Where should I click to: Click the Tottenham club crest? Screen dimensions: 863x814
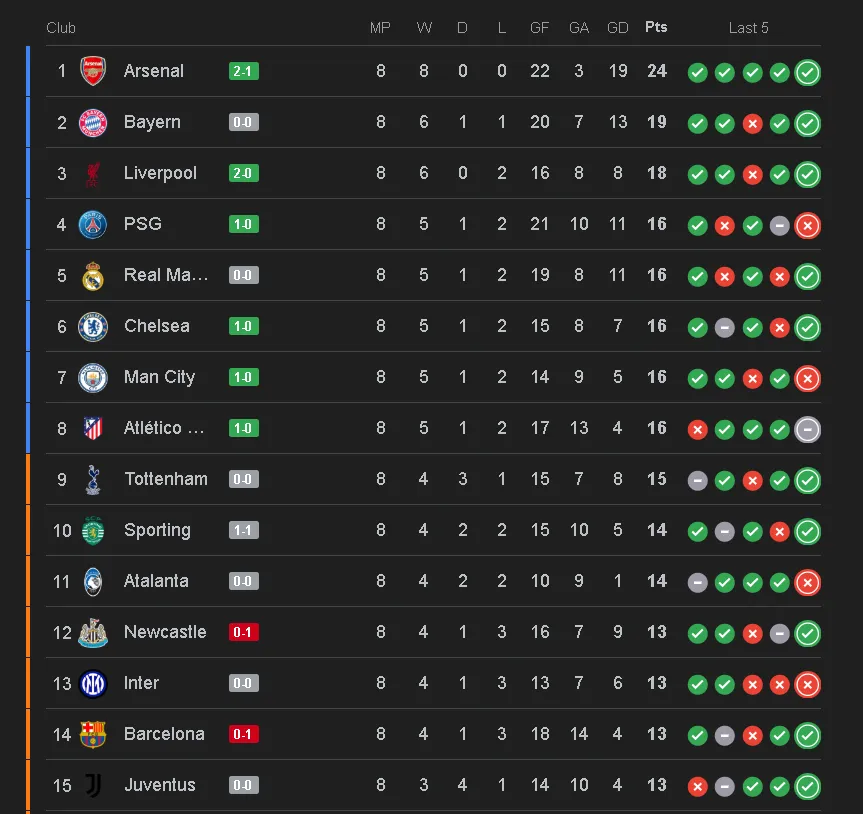pos(93,479)
